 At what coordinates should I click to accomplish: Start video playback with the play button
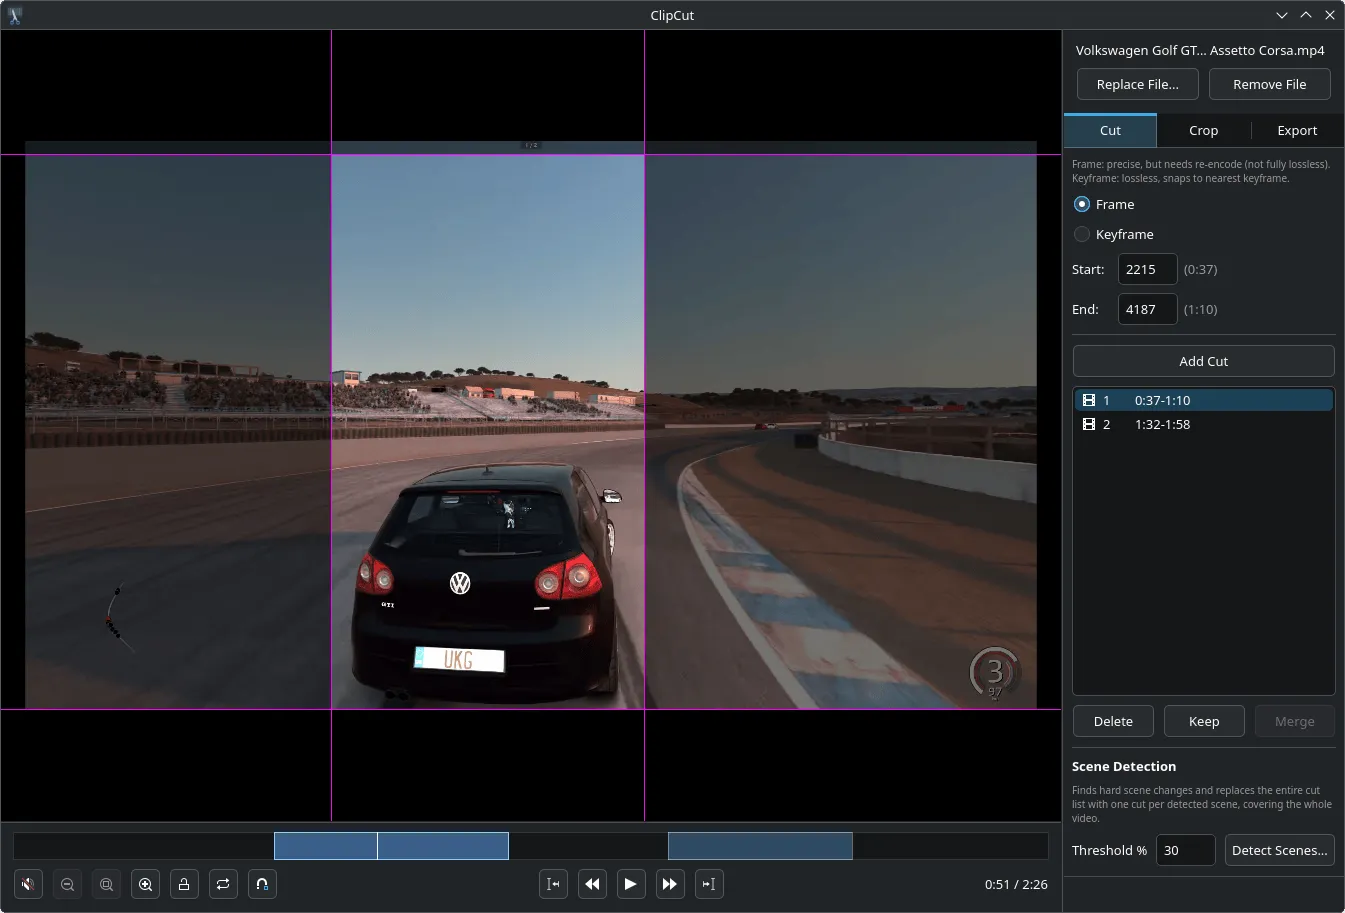pos(631,884)
